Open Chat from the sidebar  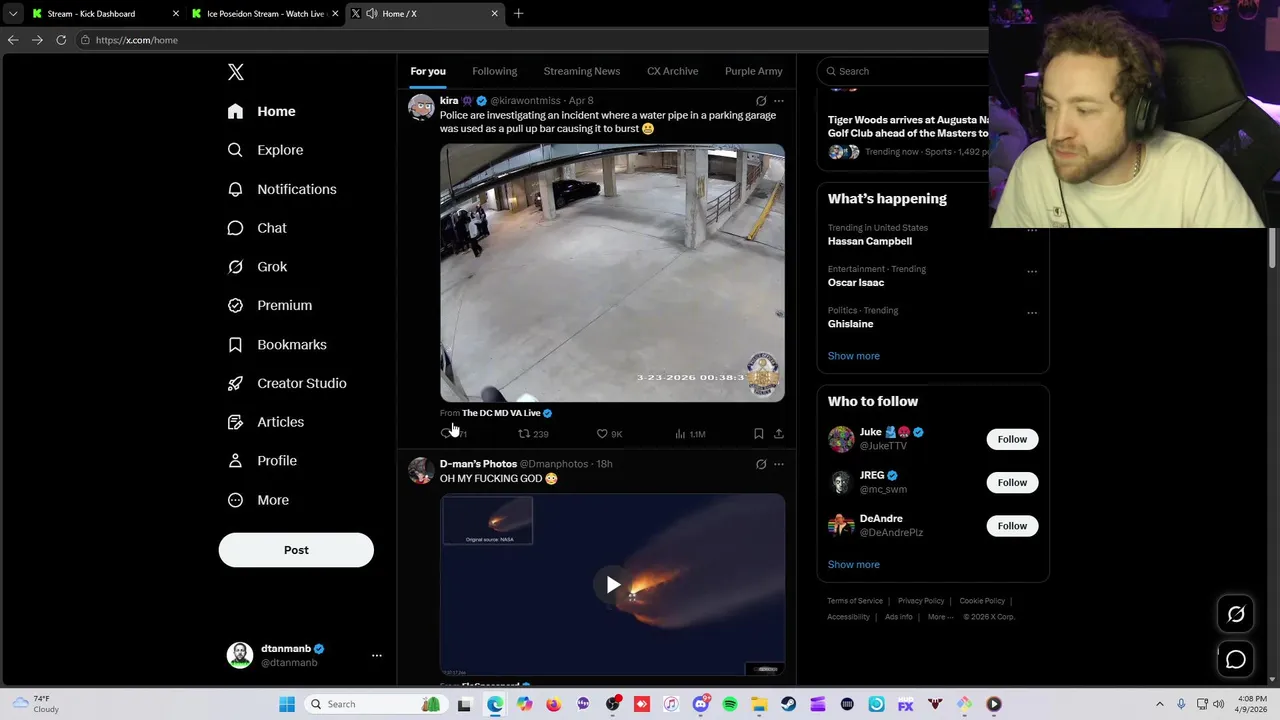coord(258,228)
